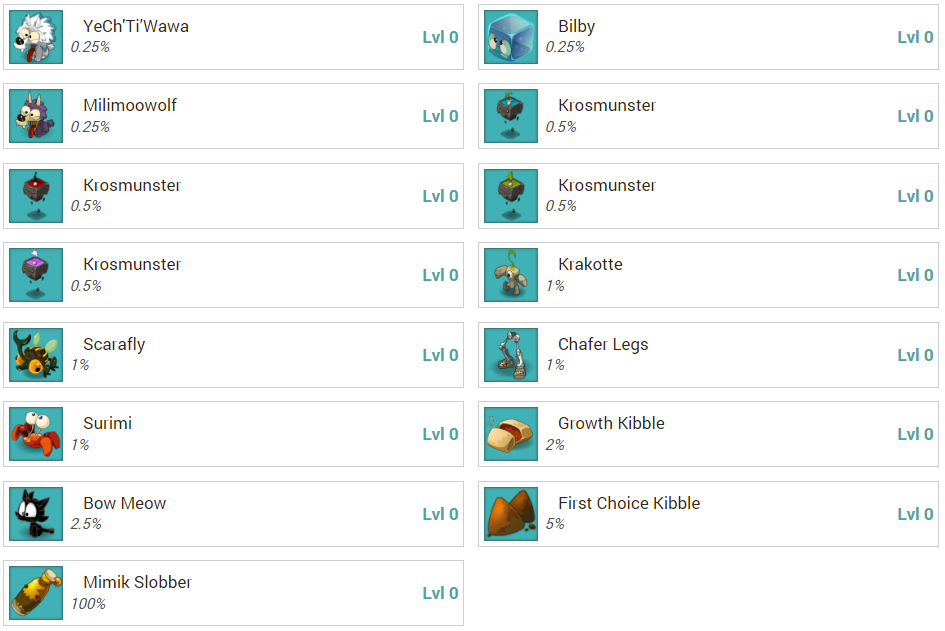Click the Mimik Slobber bottle icon
945x631 pixels.
tap(36, 593)
